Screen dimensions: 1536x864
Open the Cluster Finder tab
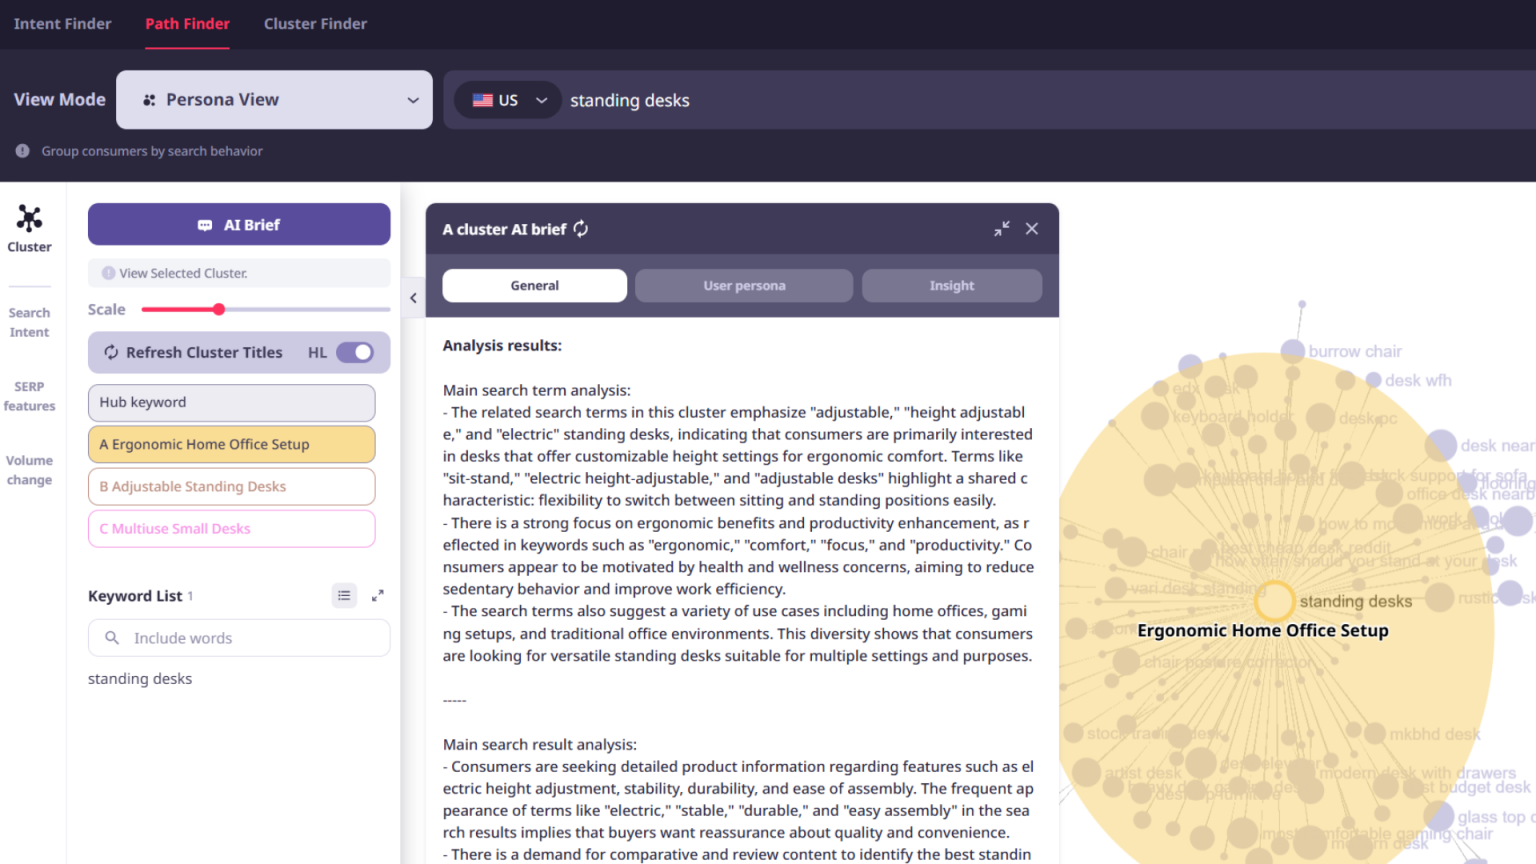pyautogui.click(x=315, y=23)
